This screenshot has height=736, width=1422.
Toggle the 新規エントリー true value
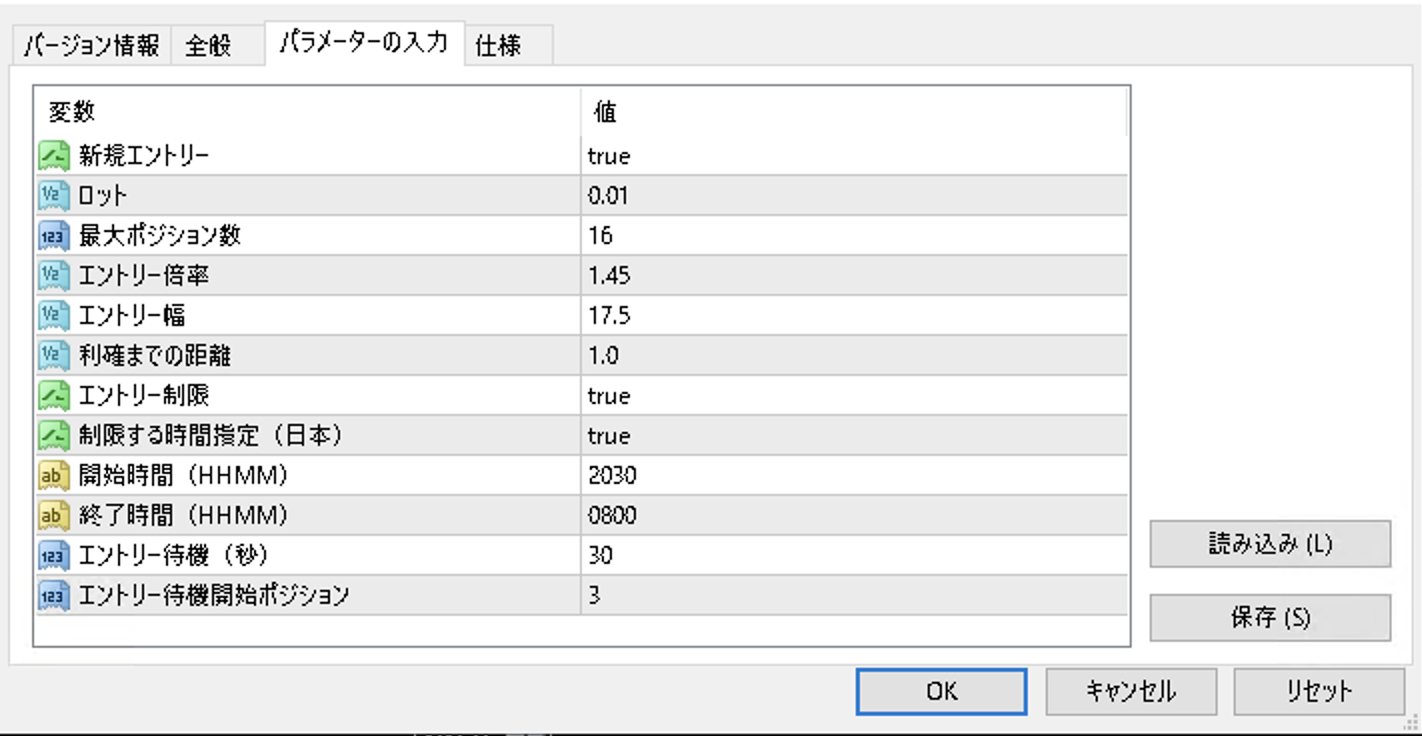[609, 156]
